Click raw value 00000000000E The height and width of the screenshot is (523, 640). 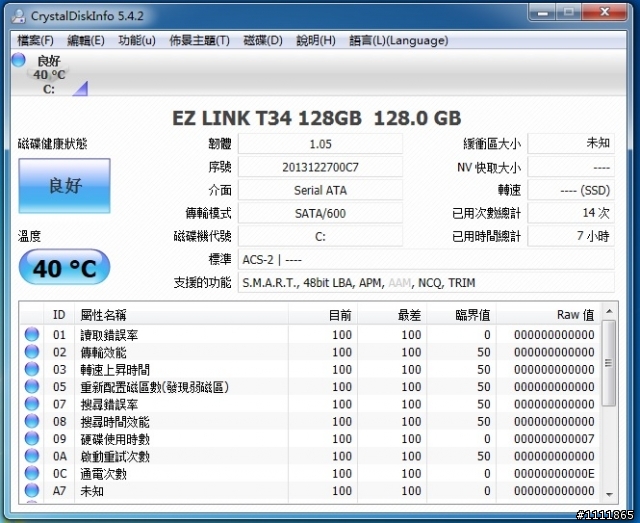(x=554, y=474)
